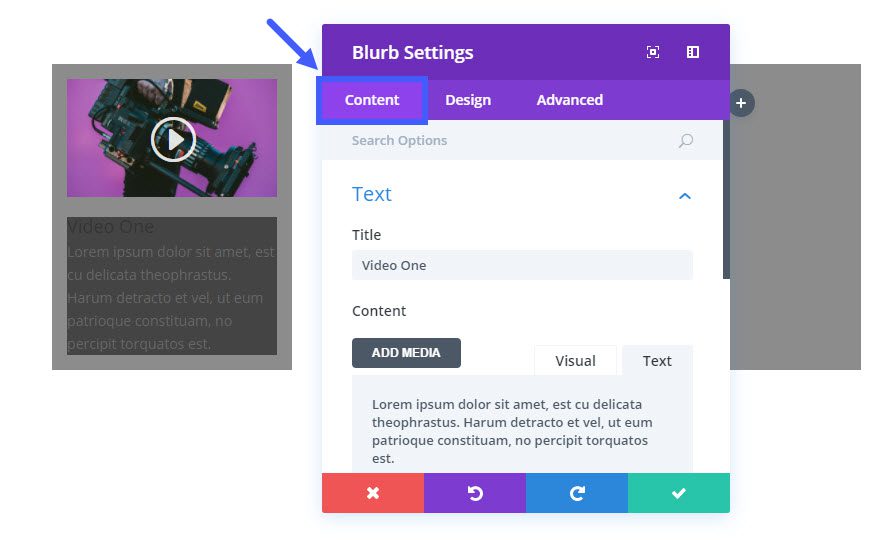This screenshot has height=540, width=880.
Task: Save changes with the green checkmark
Action: click(679, 493)
